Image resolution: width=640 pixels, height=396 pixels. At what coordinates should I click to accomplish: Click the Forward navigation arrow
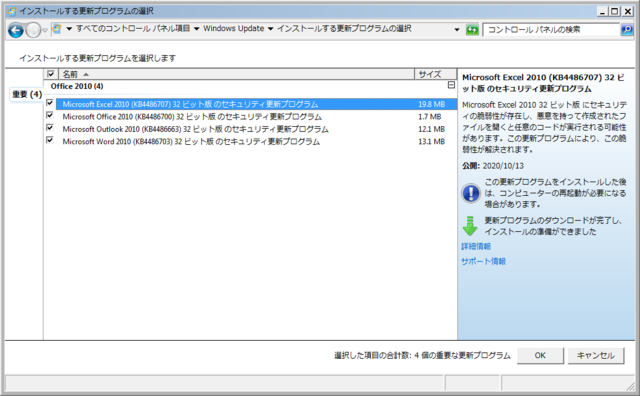33,30
